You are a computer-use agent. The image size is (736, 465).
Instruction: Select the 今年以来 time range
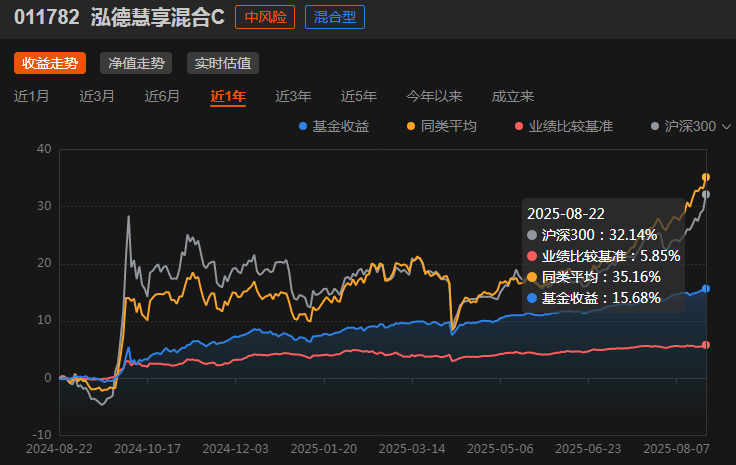(x=434, y=96)
